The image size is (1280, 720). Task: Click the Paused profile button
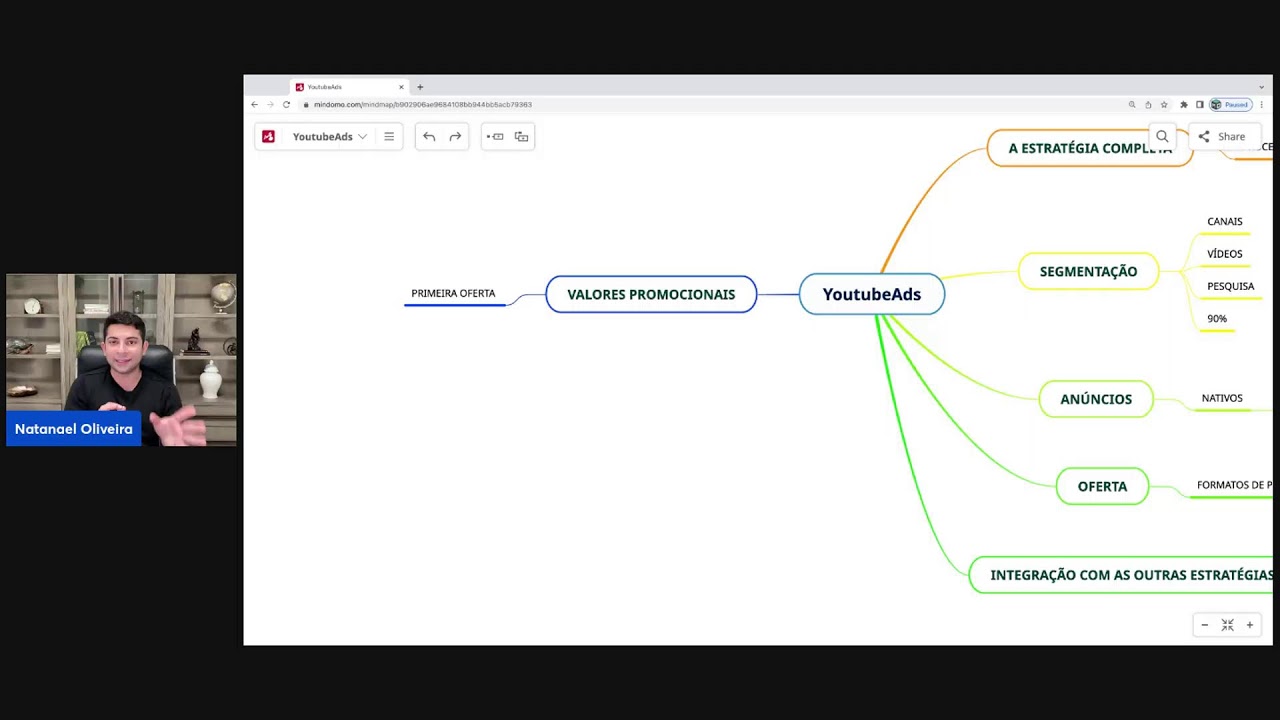[x=1230, y=104]
